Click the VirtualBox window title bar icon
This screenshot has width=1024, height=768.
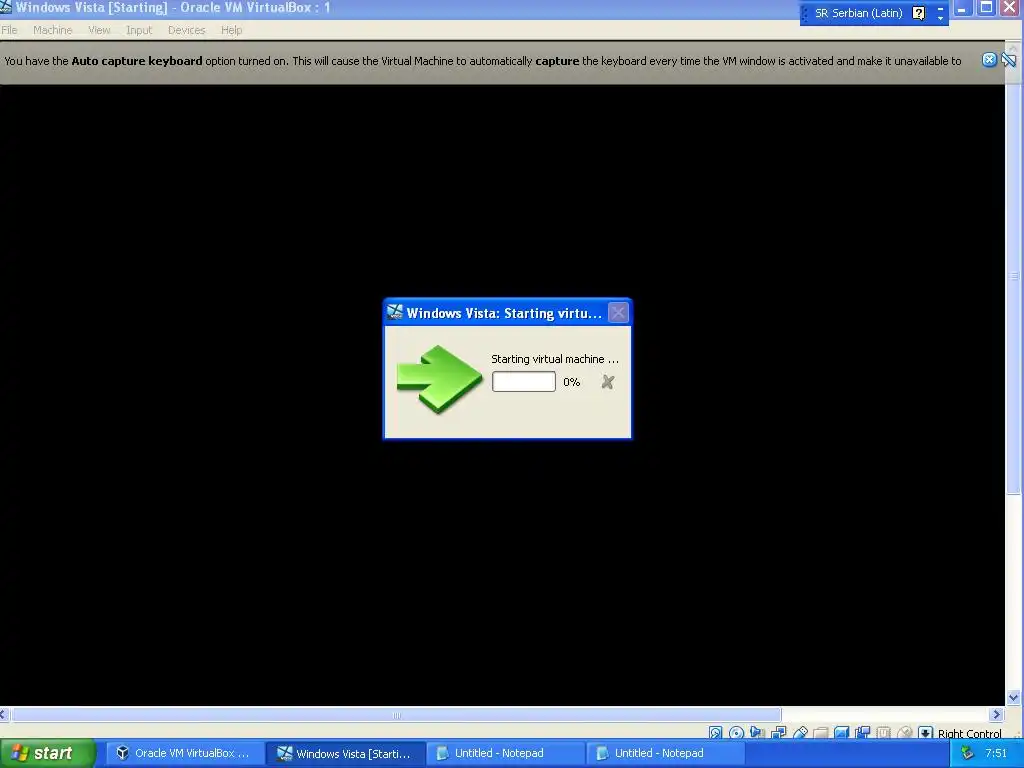[x=6, y=7]
